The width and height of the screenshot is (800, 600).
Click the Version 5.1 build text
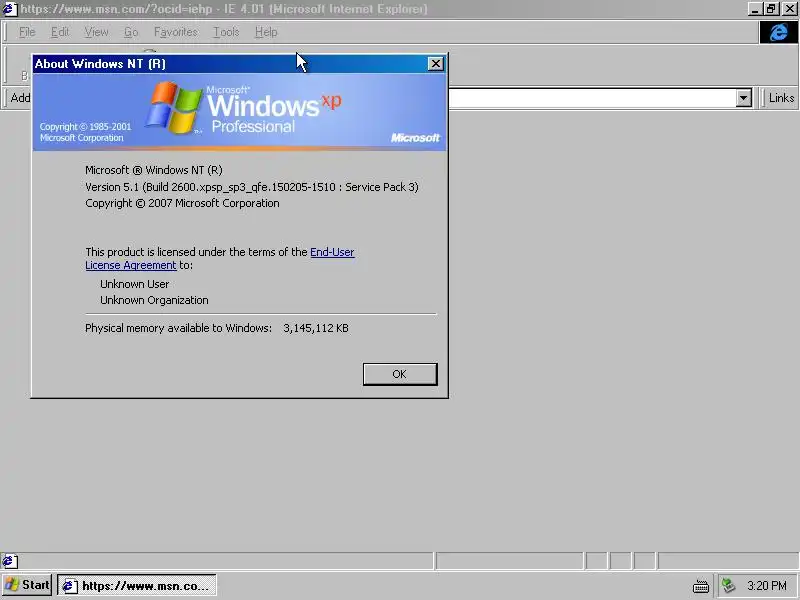(x=252, y=187)
